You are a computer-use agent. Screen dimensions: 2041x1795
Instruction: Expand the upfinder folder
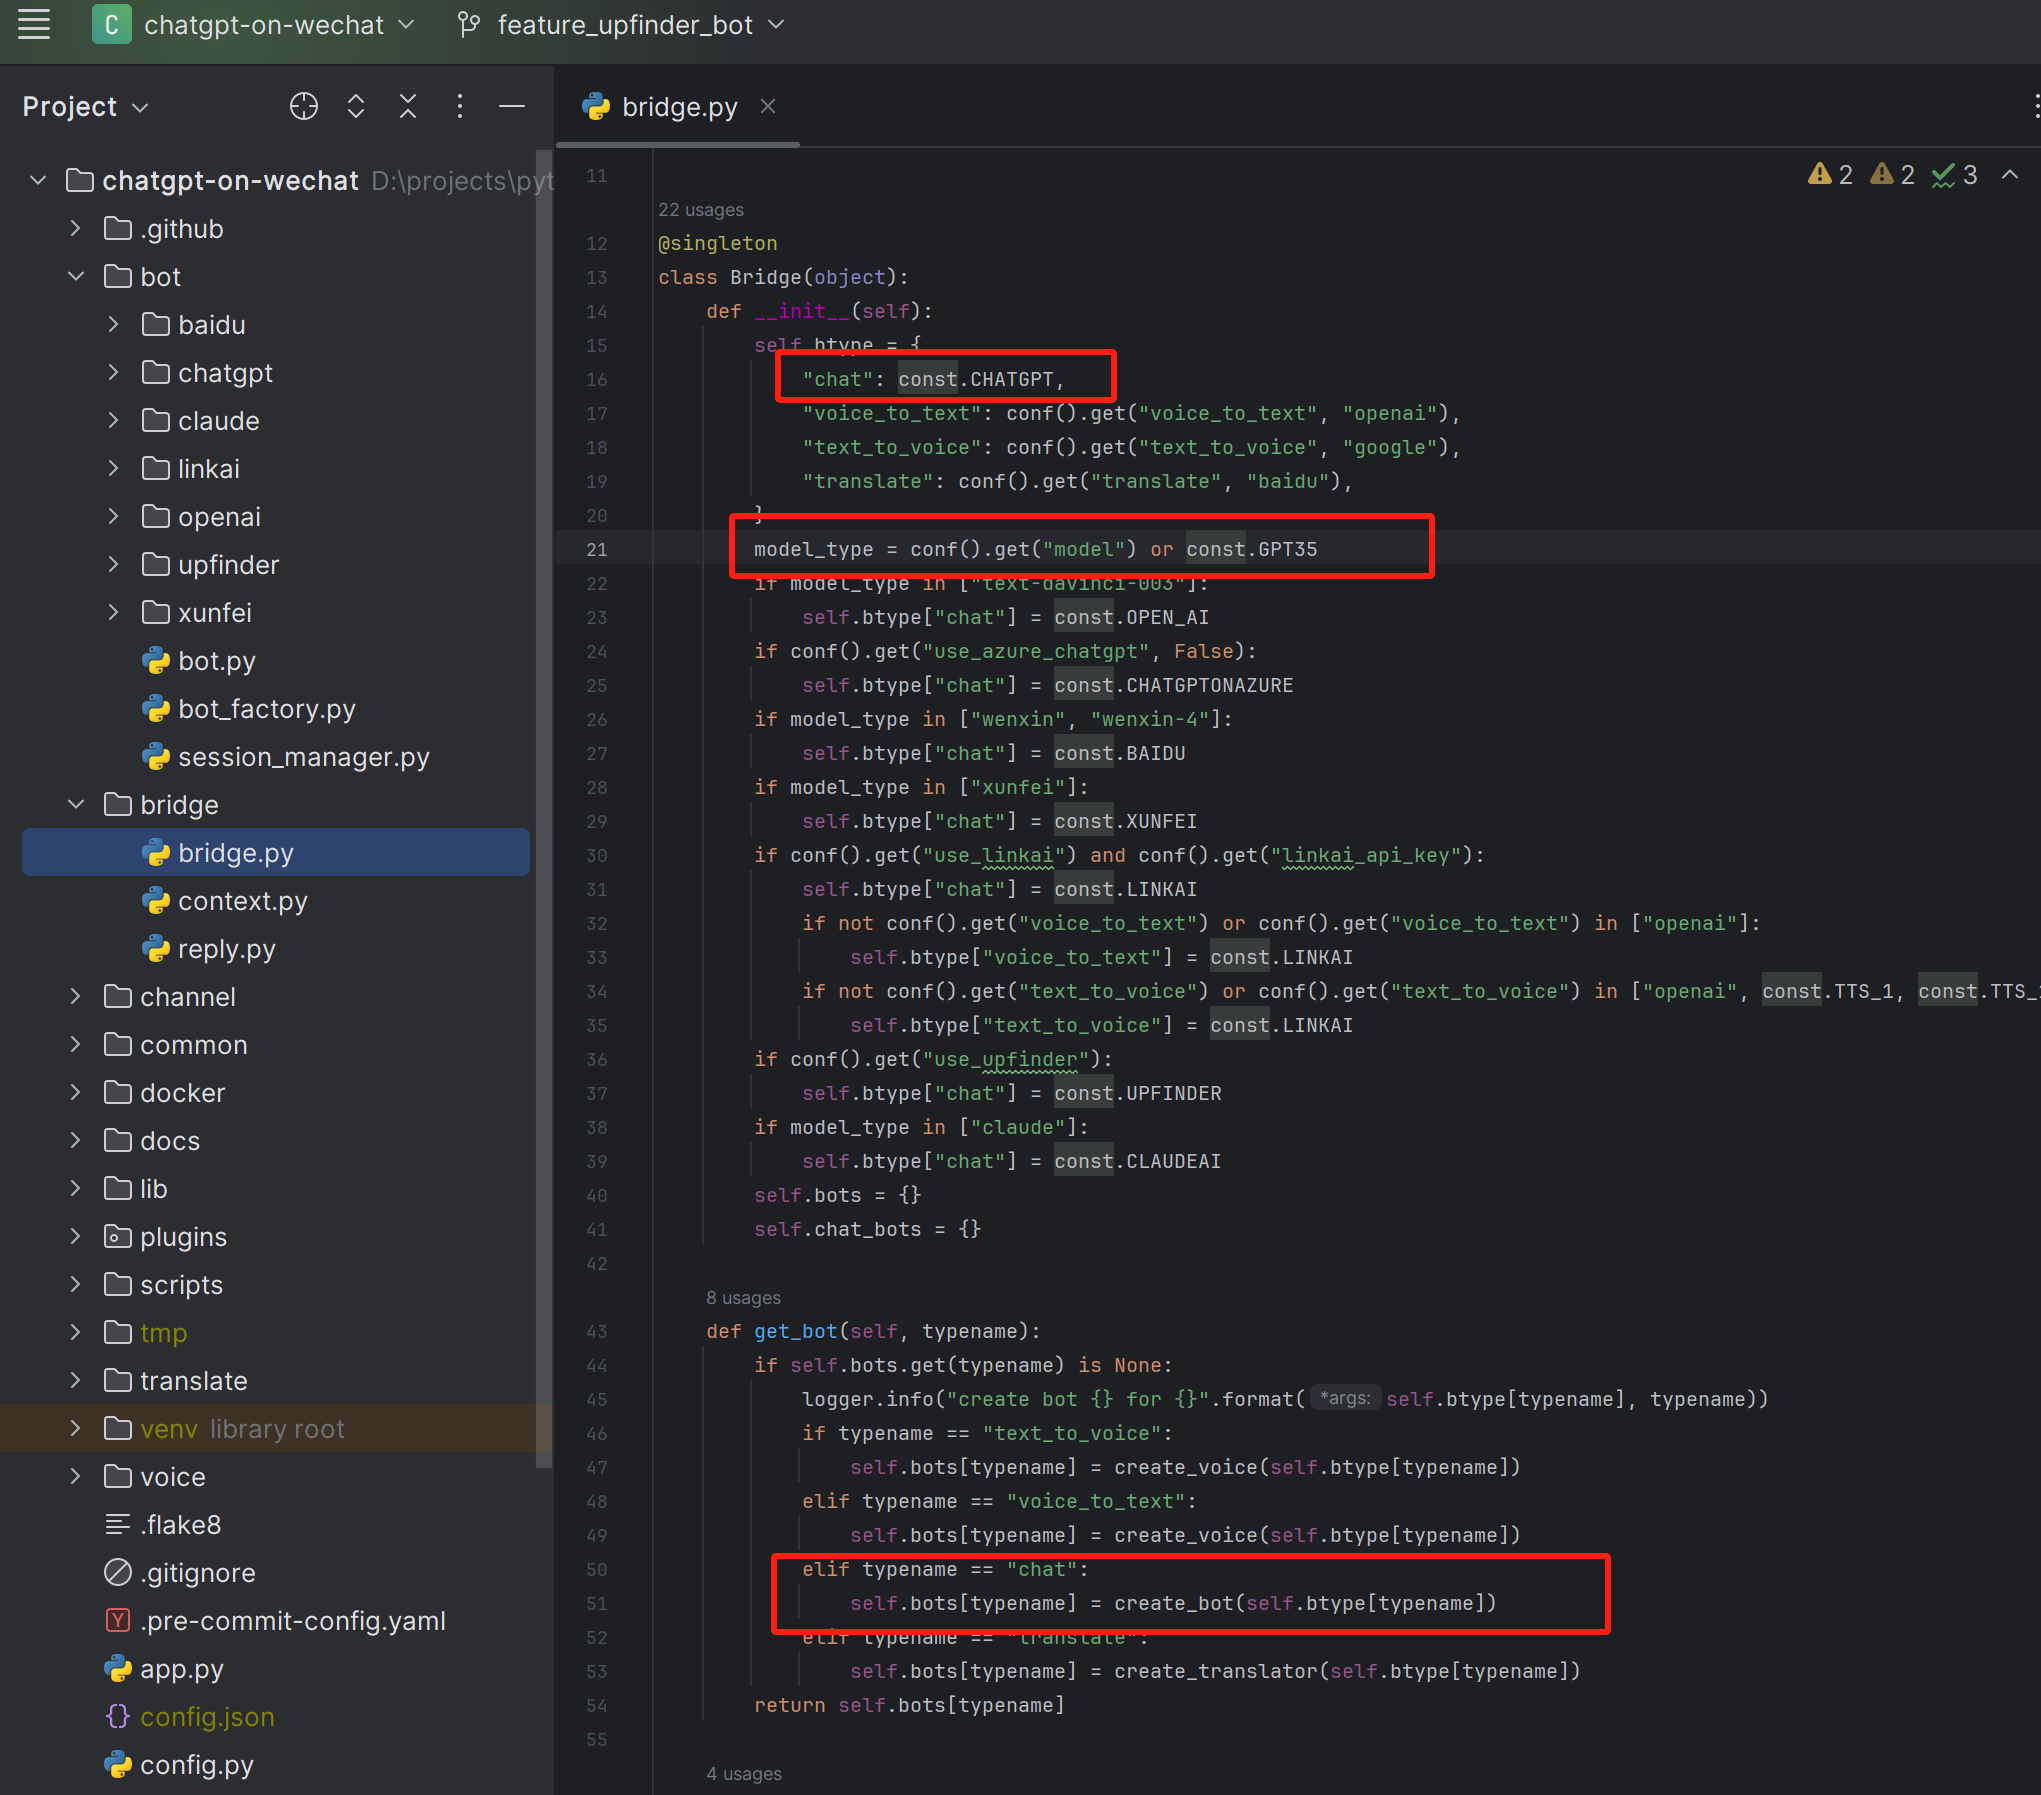pos(114,564)
